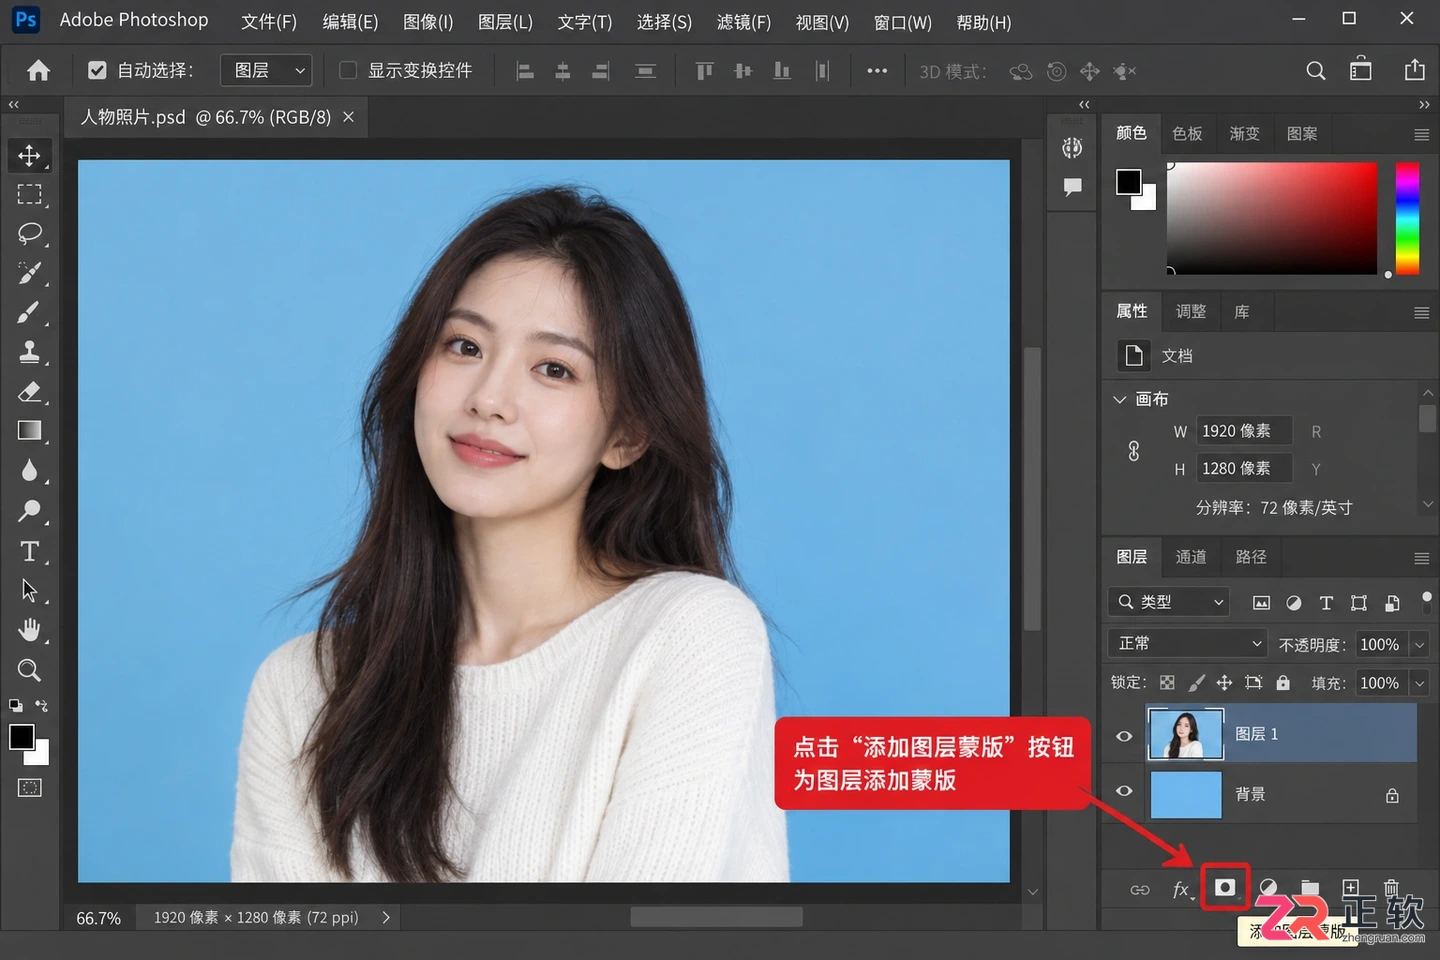Hide the 背景 layer eye icon

[x=1124, y=791]
